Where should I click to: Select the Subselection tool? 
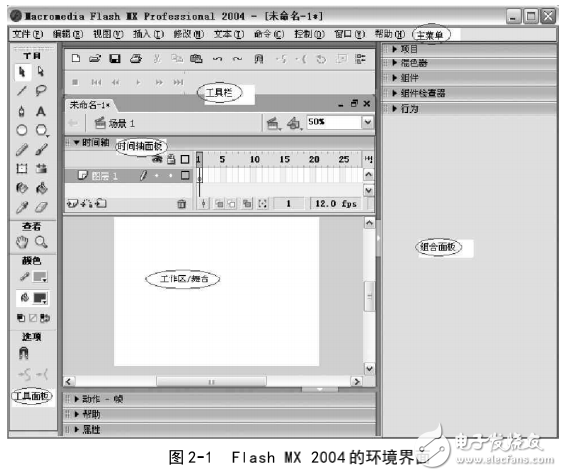click(x=41, y=71)
